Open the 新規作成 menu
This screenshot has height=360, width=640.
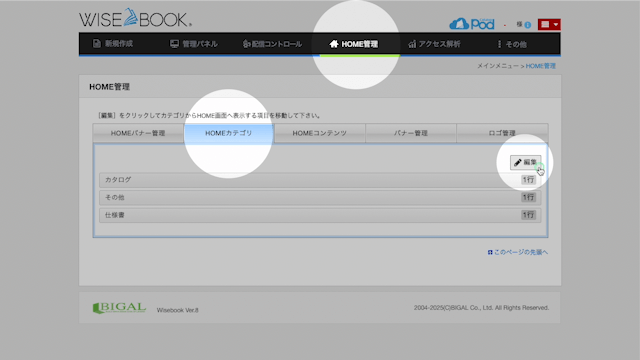(113, 44)
